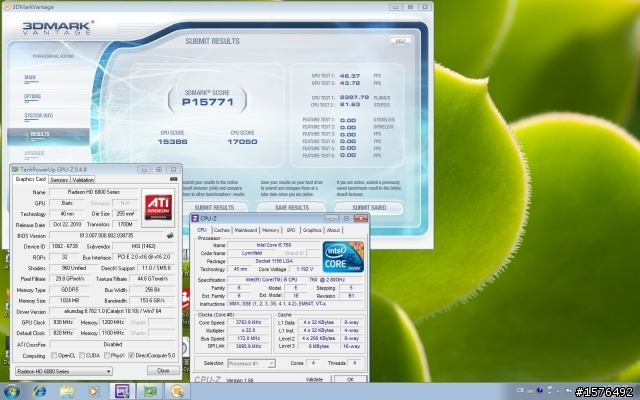Image resolution: width=640 pixels, height=400 pixels.
Task: Click the Intel Core i5 760 name field
Action: [273, 245]
